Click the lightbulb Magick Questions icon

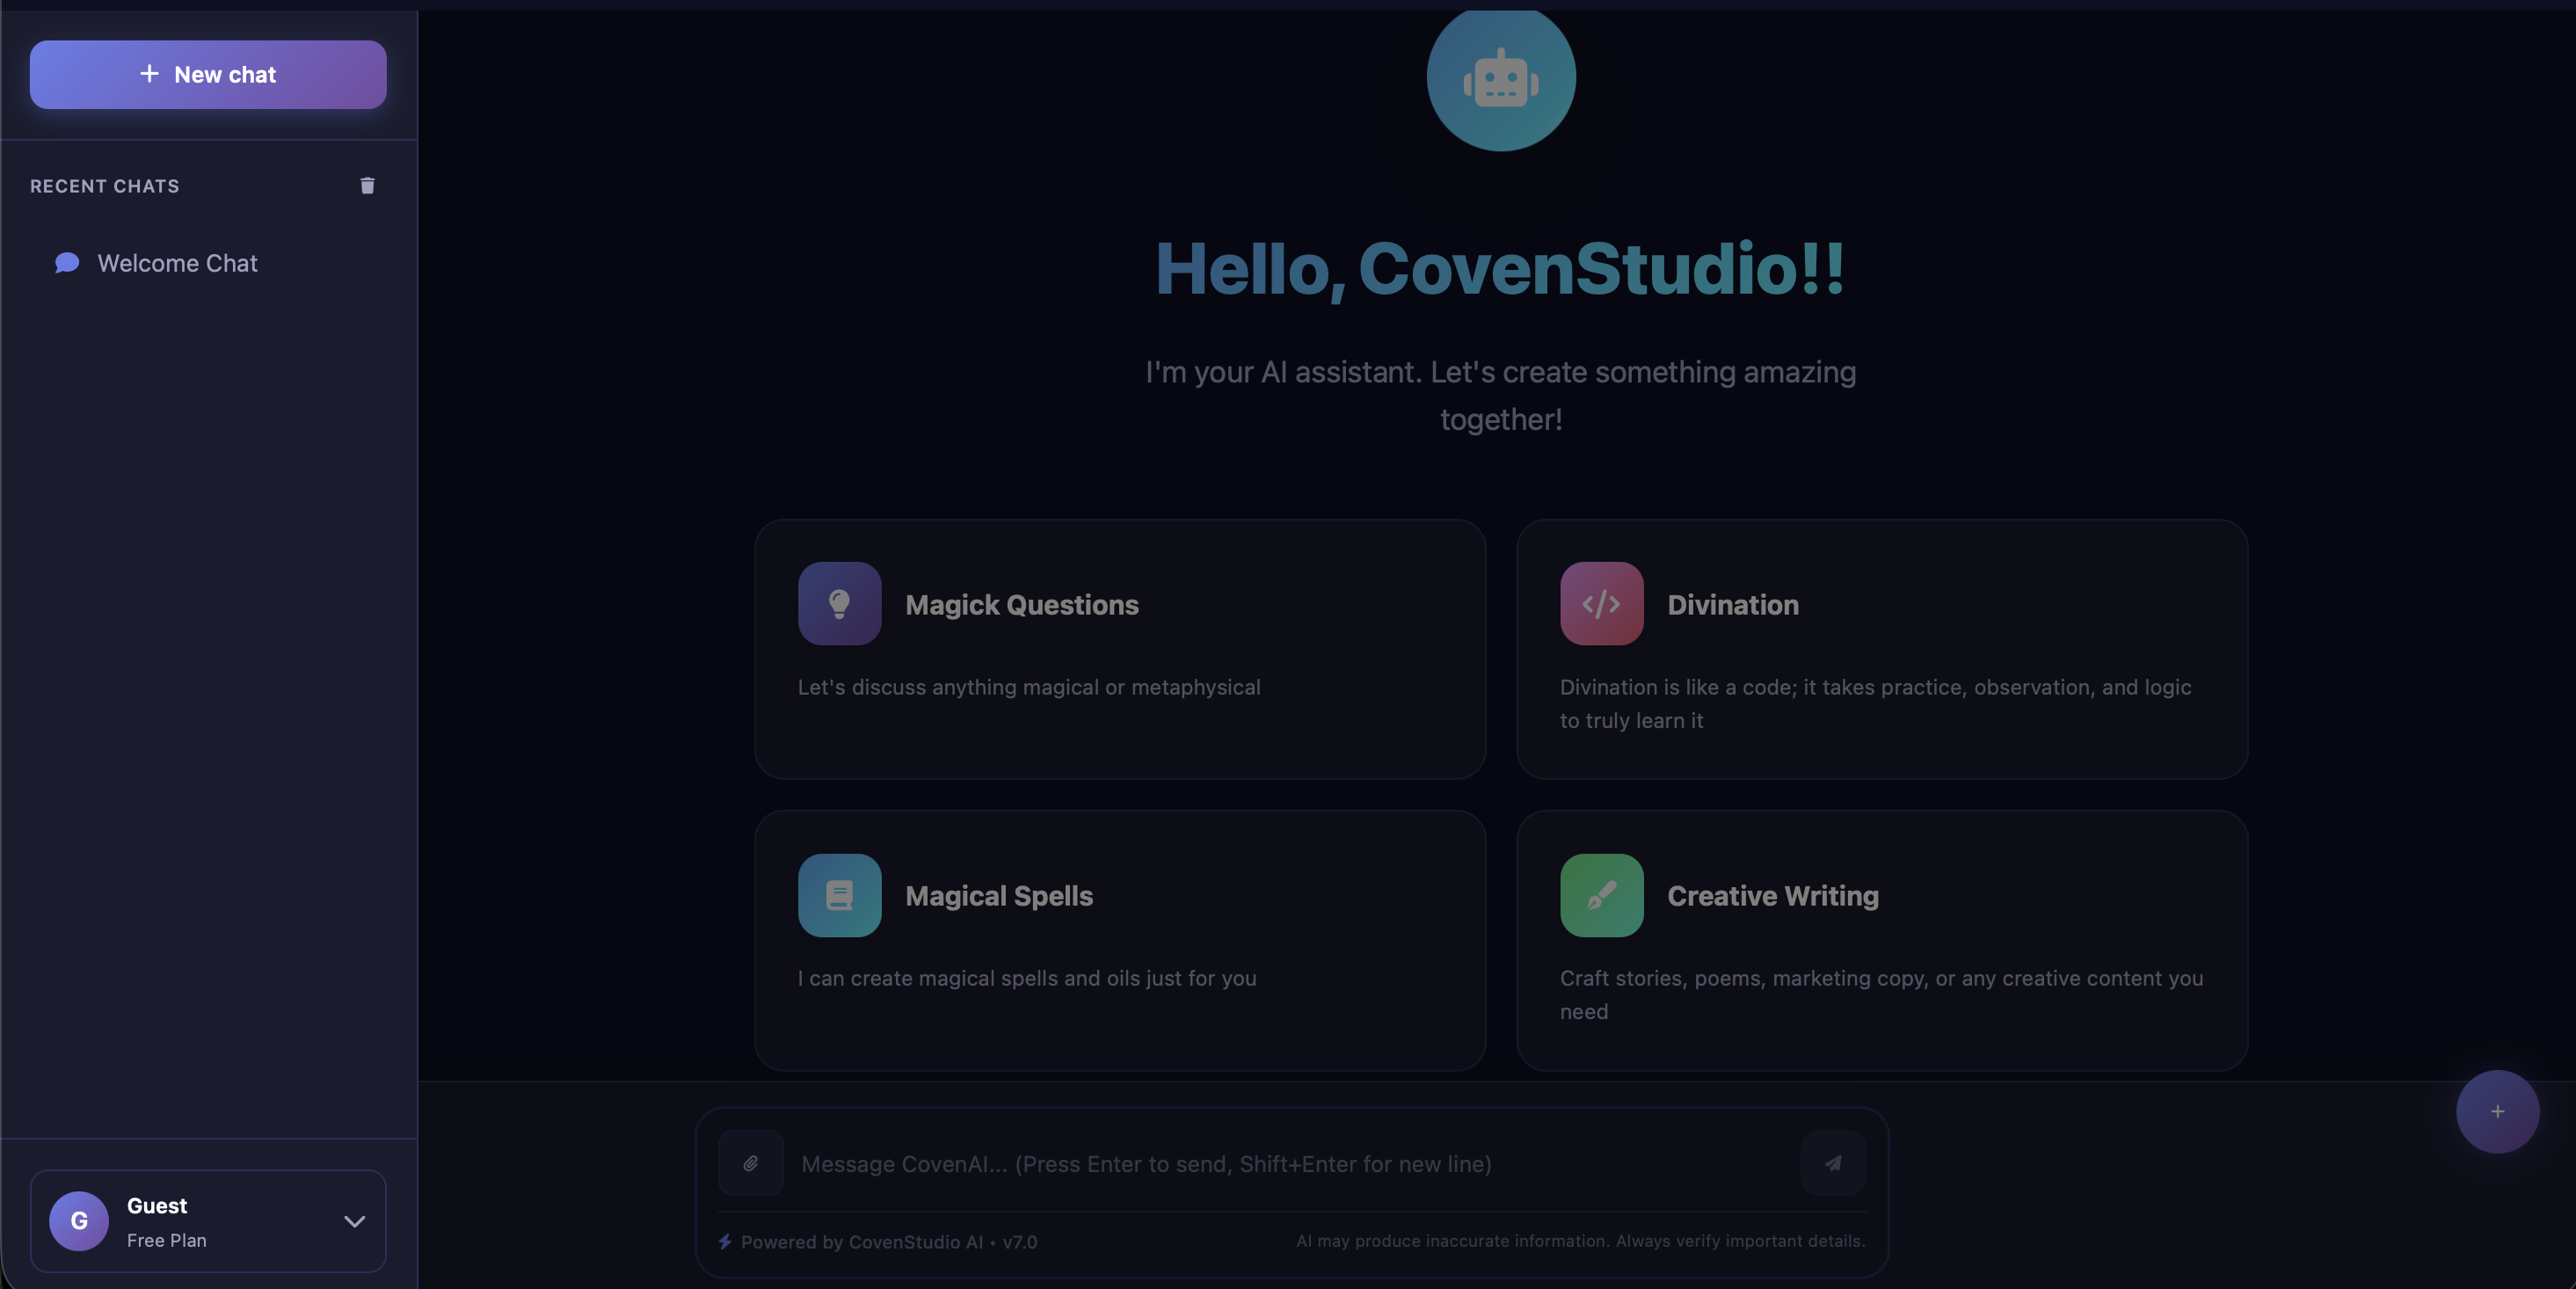(x=839, y=603)
